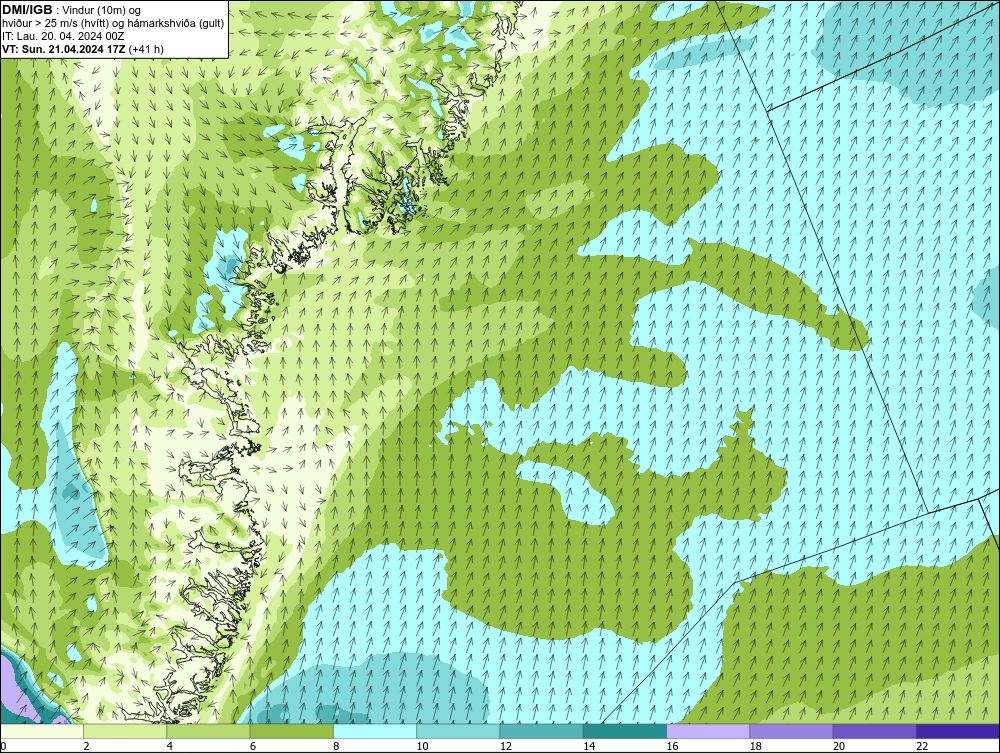This screenshot has height=753, width=1000.
Task: Click the legend scale value '16'
Action: pos(672,746)
